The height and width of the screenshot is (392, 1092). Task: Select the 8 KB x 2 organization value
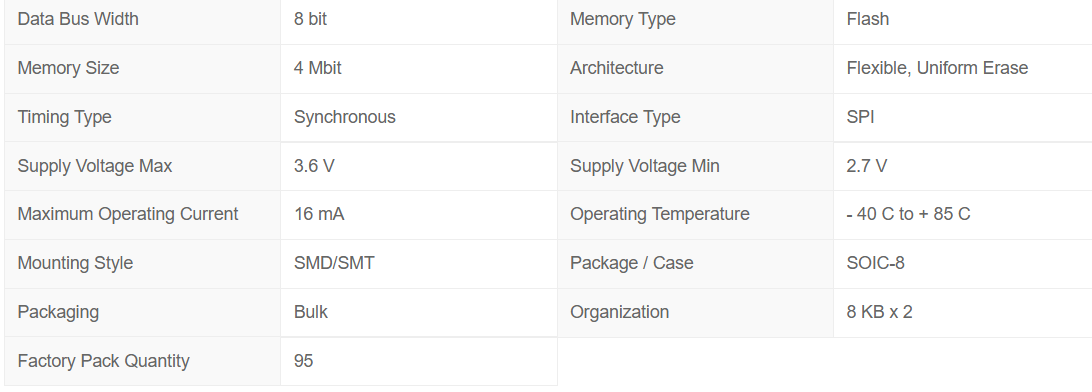880,311
